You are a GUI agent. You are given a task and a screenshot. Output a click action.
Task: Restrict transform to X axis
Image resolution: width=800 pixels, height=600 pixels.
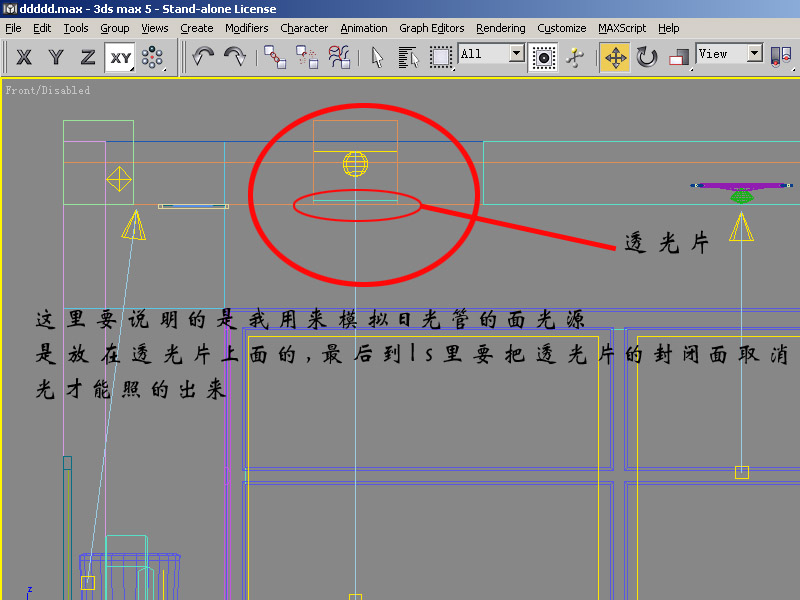[24, 57]
